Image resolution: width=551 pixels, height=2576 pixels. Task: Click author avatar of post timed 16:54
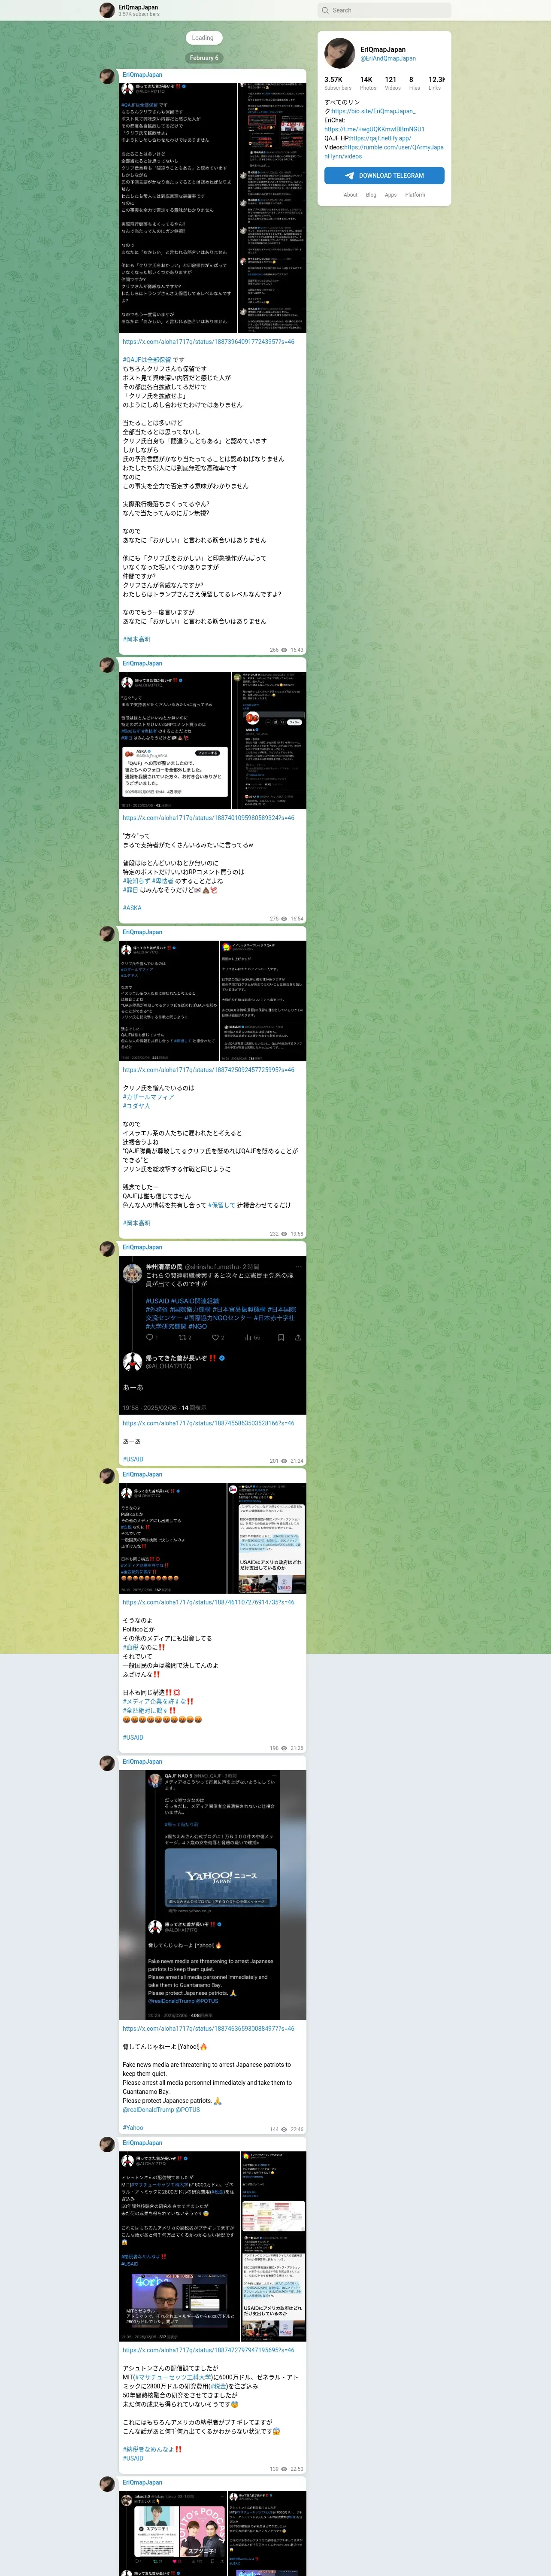(107, 665)
